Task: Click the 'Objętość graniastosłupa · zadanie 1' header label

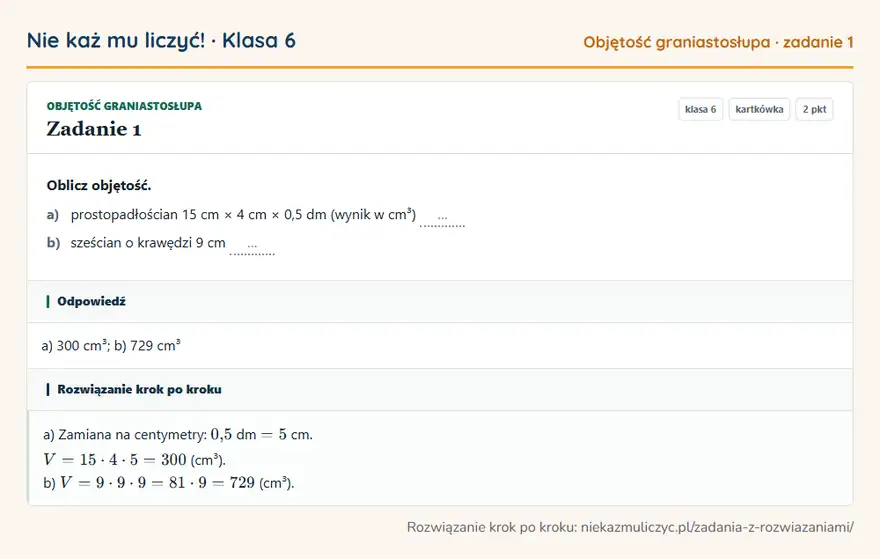Action: pyautogui.click(x=718, y=43)
